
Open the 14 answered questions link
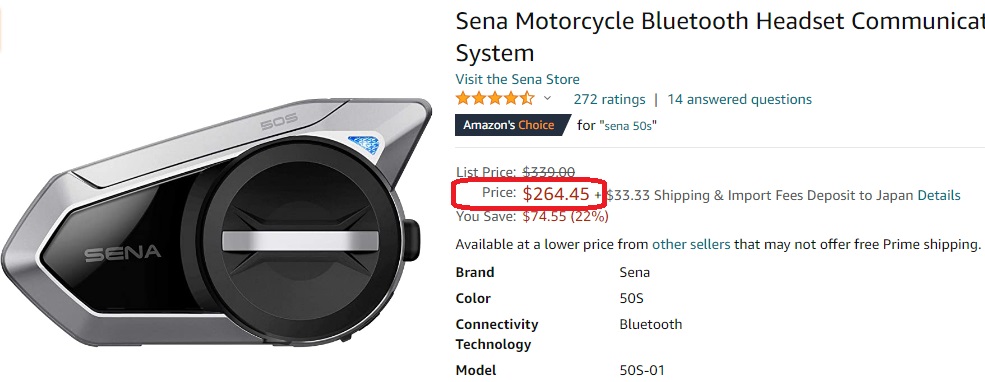pyautogui.click(x=739, y=99)
